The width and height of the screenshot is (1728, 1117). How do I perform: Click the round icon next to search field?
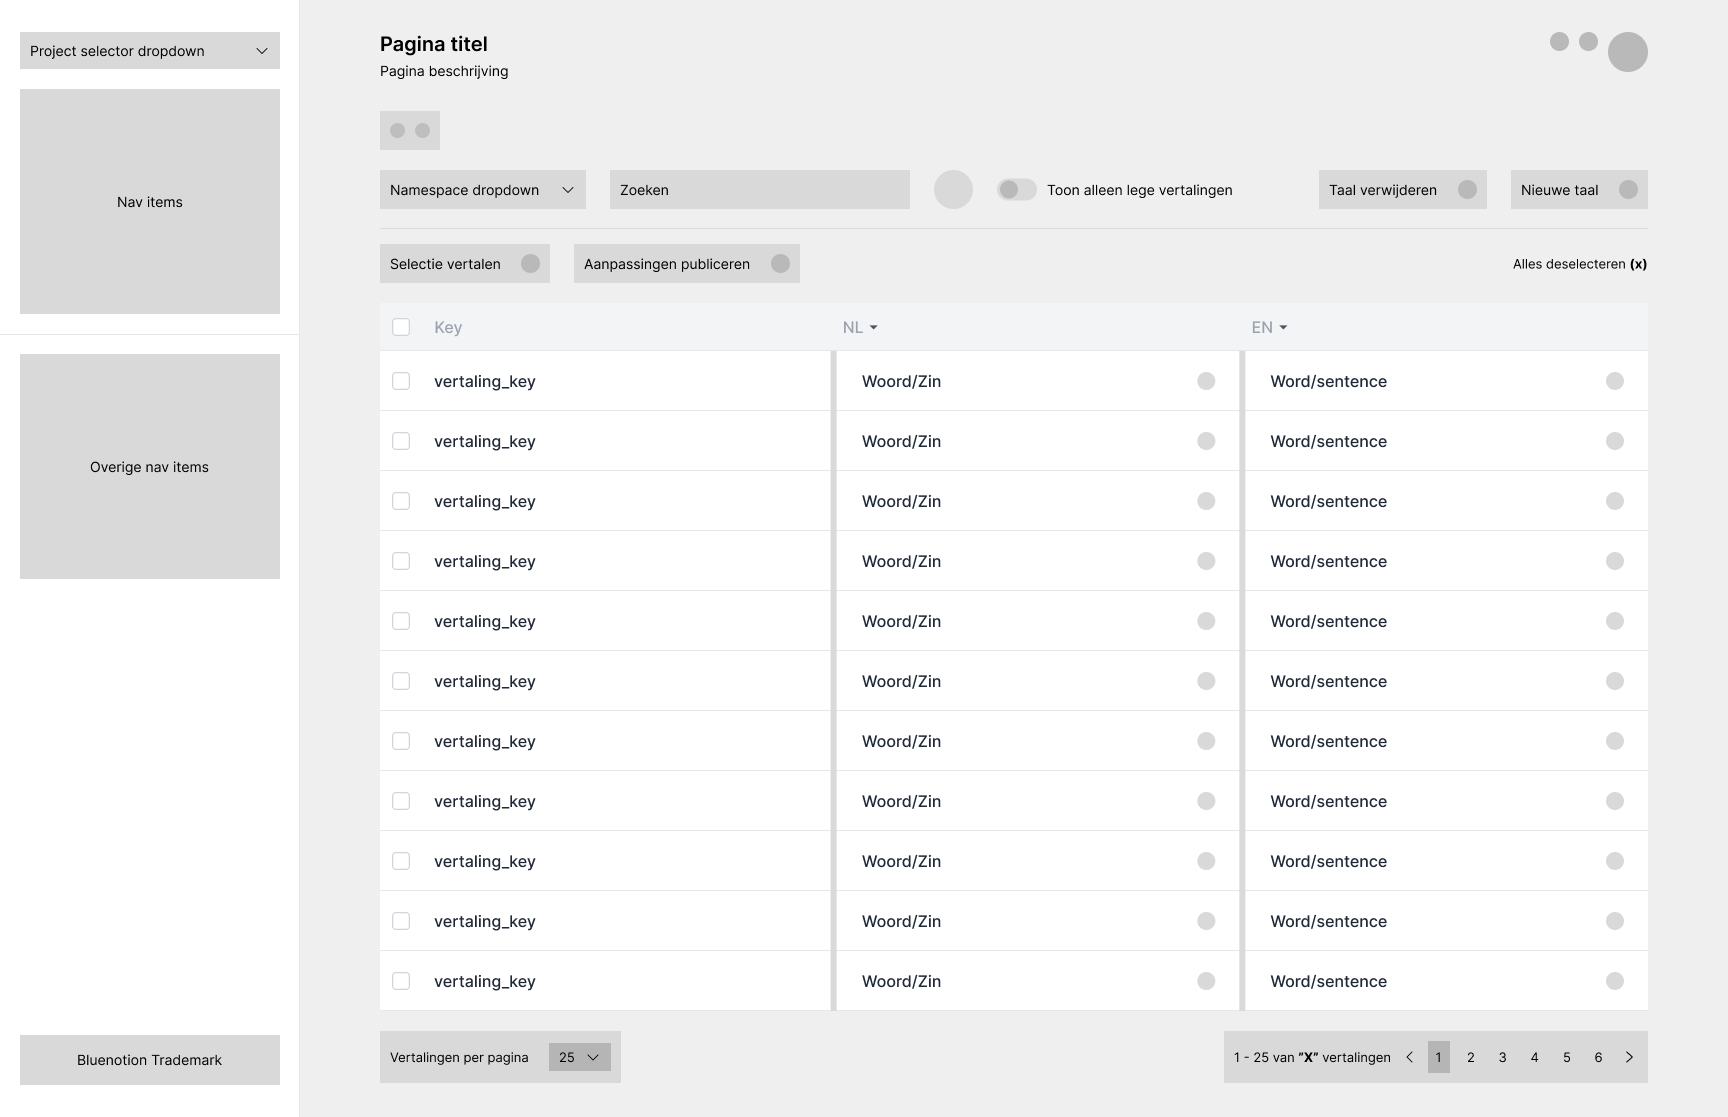[x=953, y=190]
